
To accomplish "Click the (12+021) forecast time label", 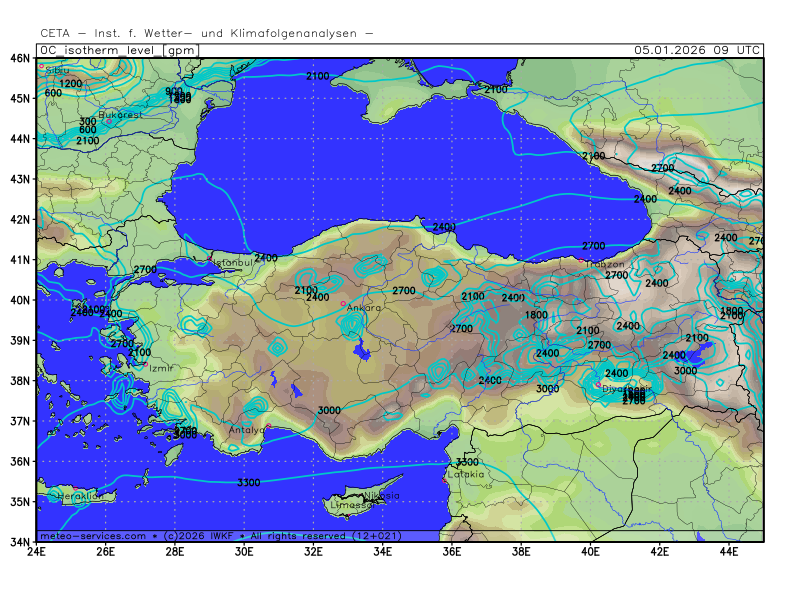I will pos(376,536).
